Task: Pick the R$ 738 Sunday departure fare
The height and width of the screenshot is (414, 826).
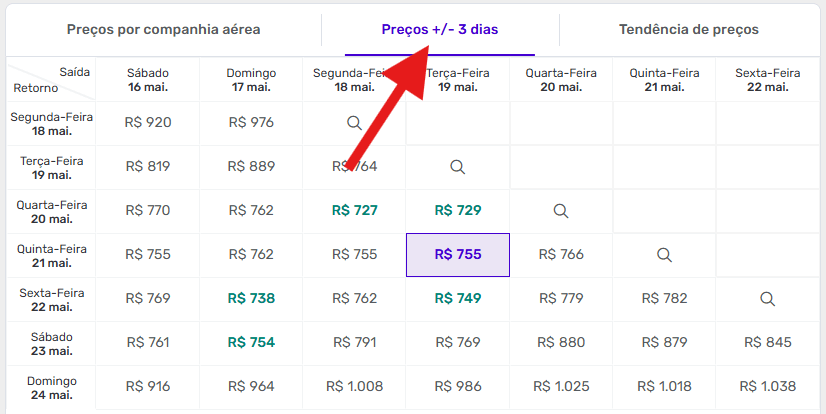Action: [x=251, y=298]
